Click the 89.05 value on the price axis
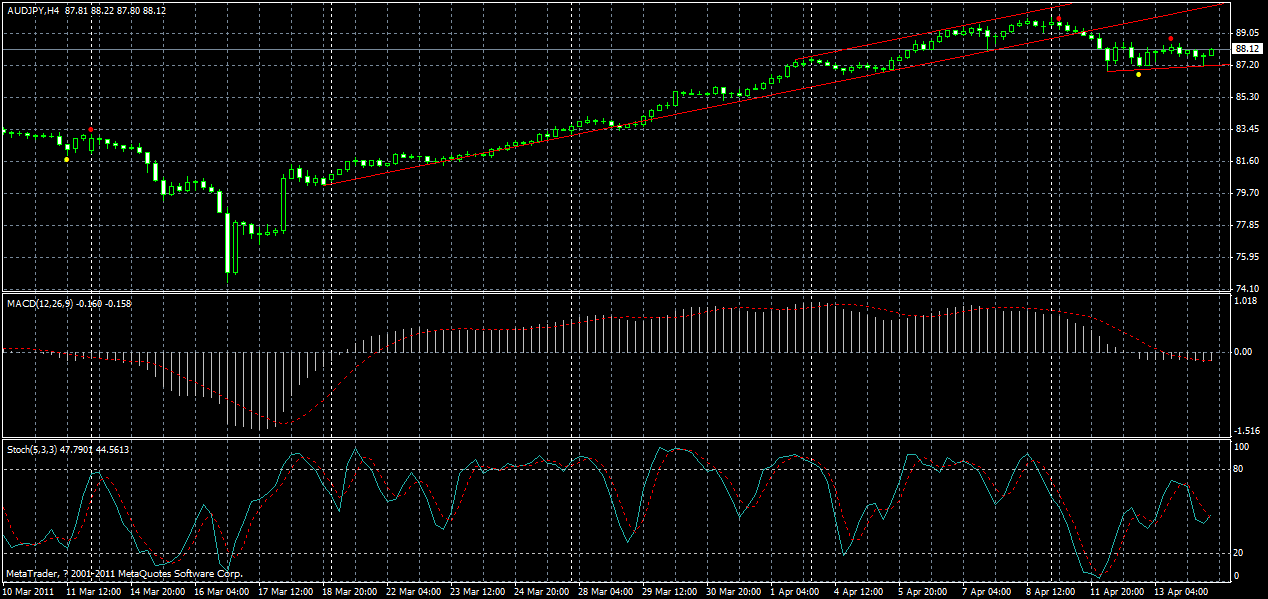 (x=1247, y=33)
